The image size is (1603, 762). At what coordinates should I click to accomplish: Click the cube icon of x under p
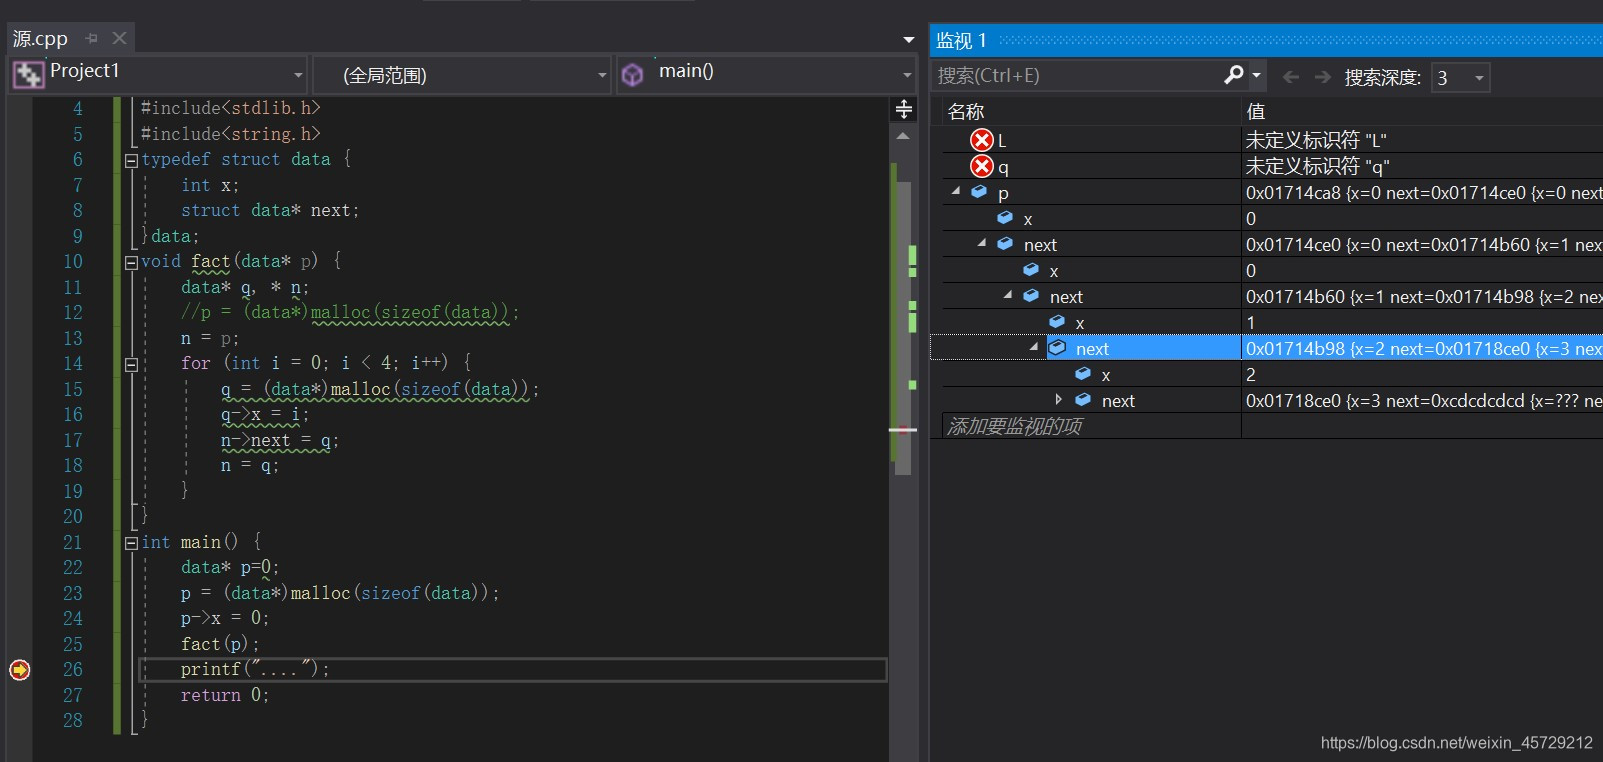pyautogui.click(x=1005, y=218)
